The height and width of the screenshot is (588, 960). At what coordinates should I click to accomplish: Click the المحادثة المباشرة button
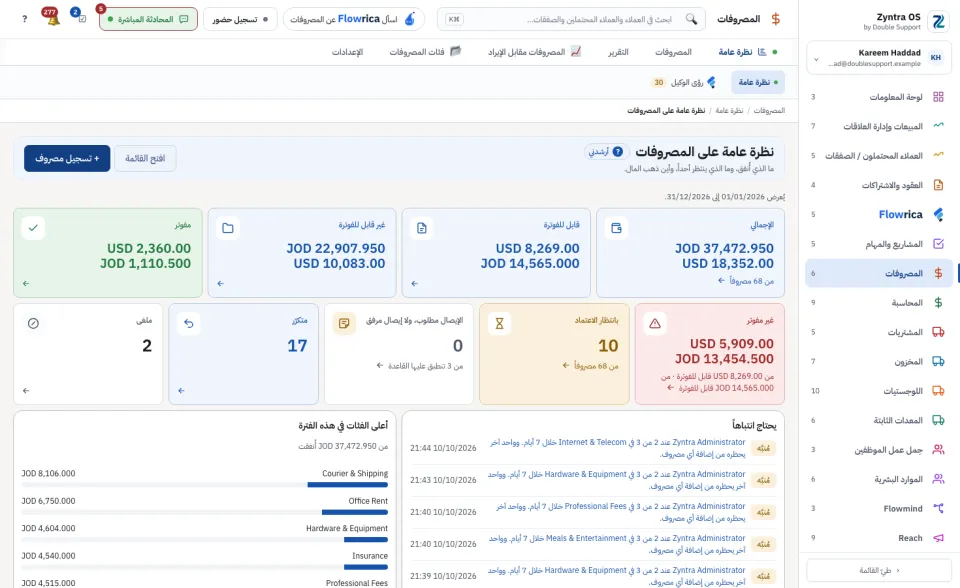pyautogui.click(x=148, y=19)
